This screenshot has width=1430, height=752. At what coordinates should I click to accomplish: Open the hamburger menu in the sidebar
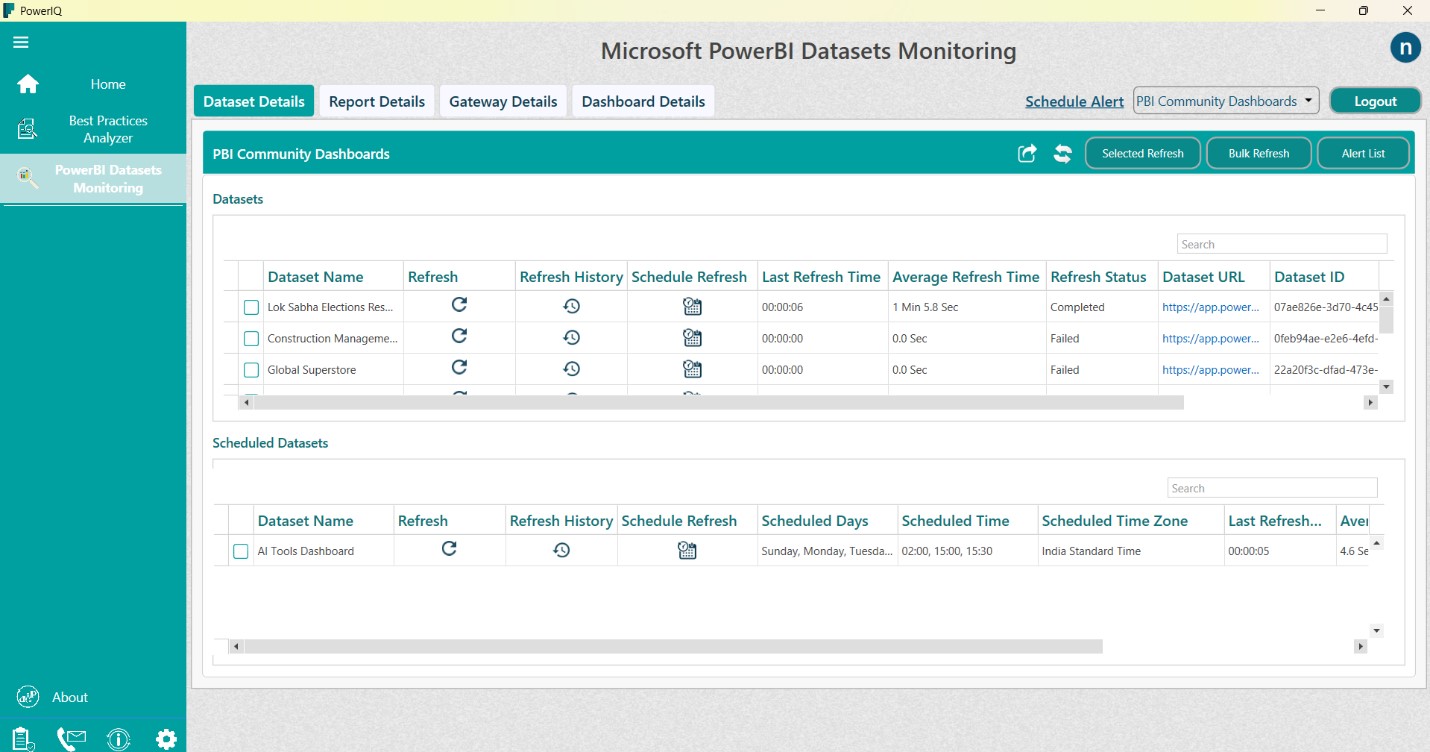pos(21,42)
